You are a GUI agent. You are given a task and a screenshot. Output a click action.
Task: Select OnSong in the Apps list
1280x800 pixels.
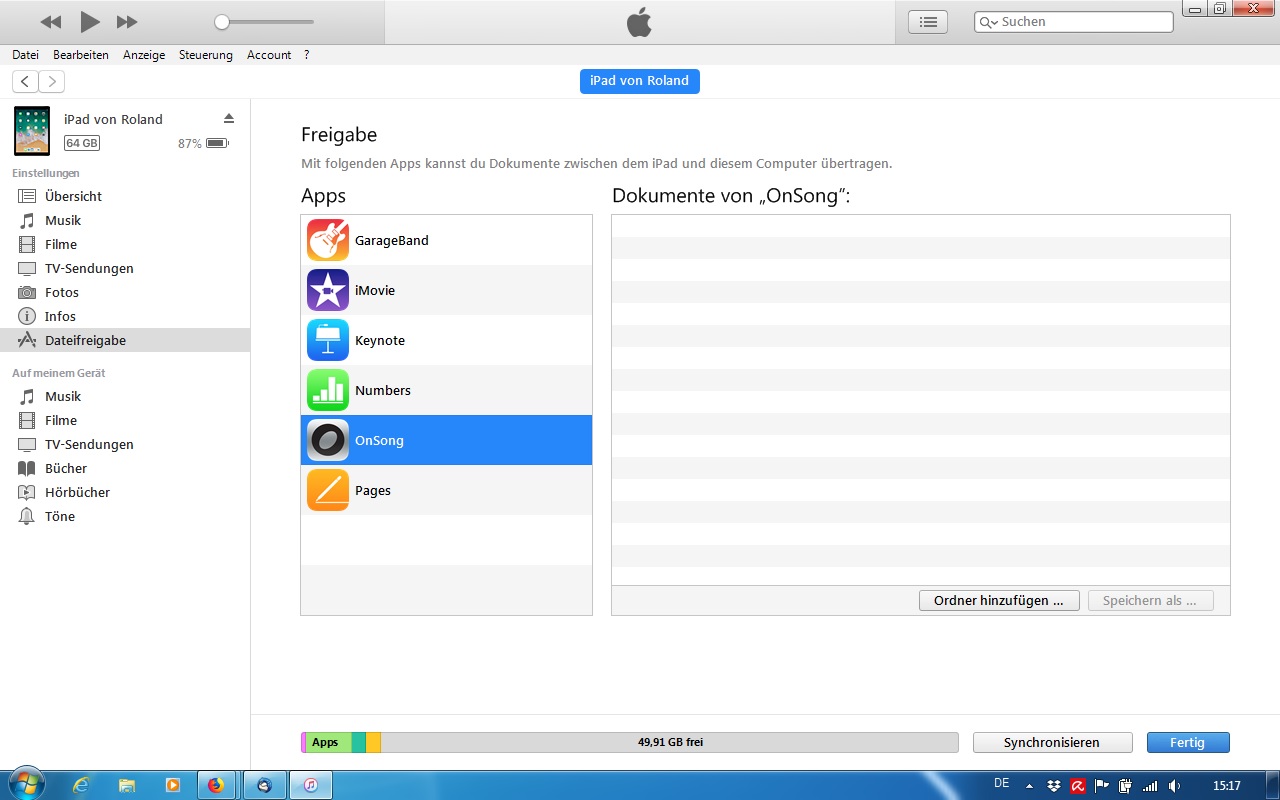click(x=446, y=440)
